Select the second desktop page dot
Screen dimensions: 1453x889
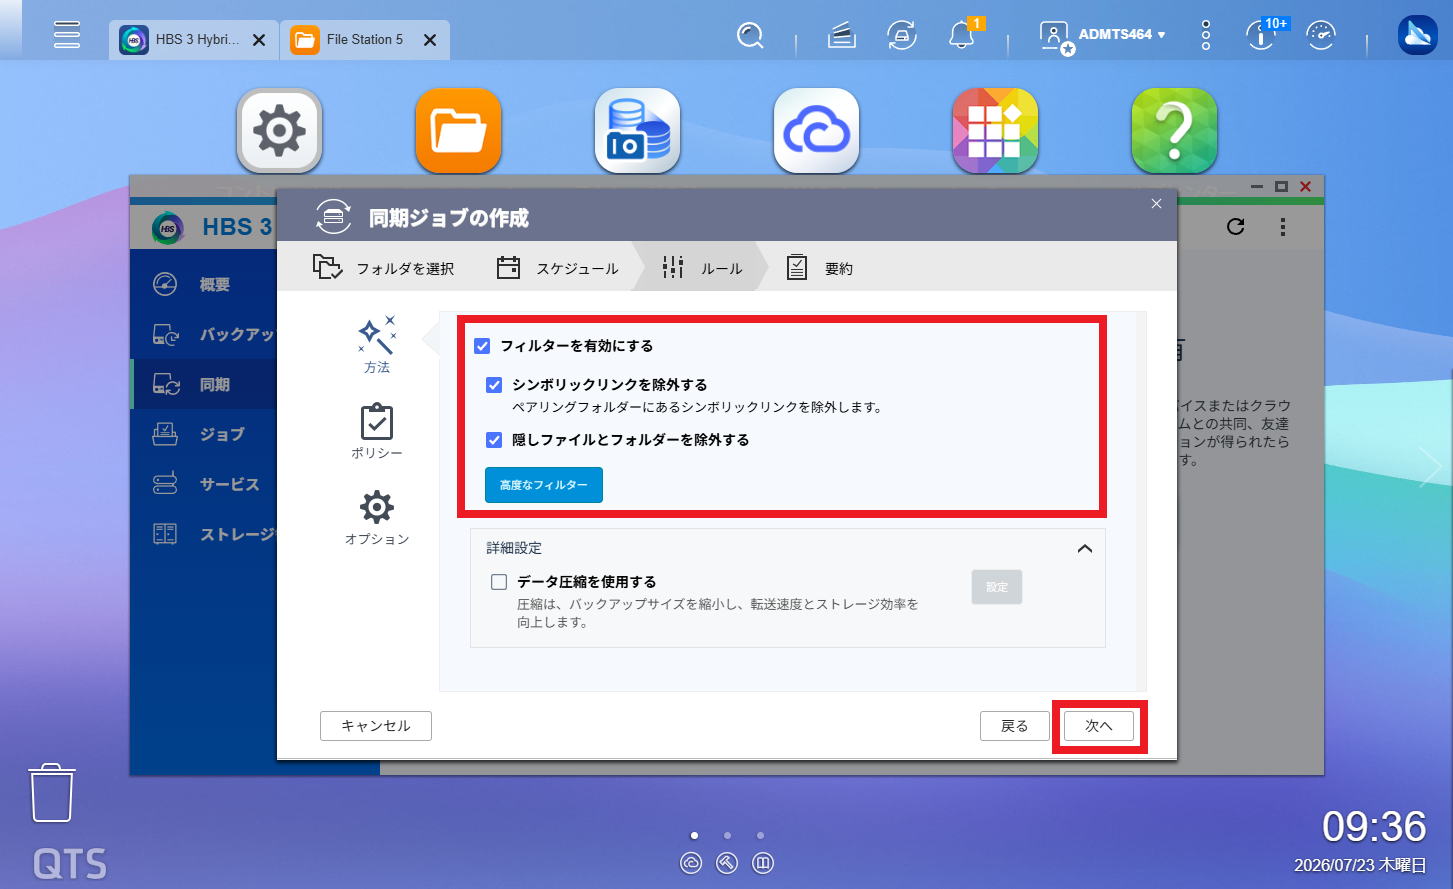click(727, 835)
